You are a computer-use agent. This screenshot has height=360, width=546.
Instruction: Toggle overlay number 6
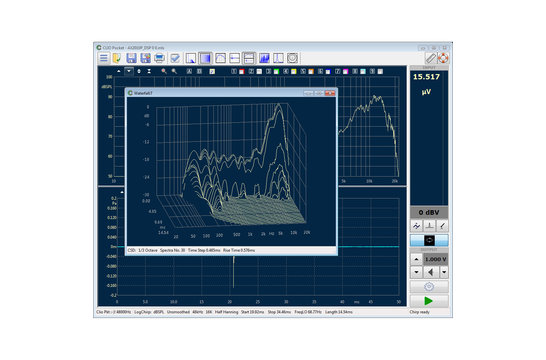click(x=320, y=71)
